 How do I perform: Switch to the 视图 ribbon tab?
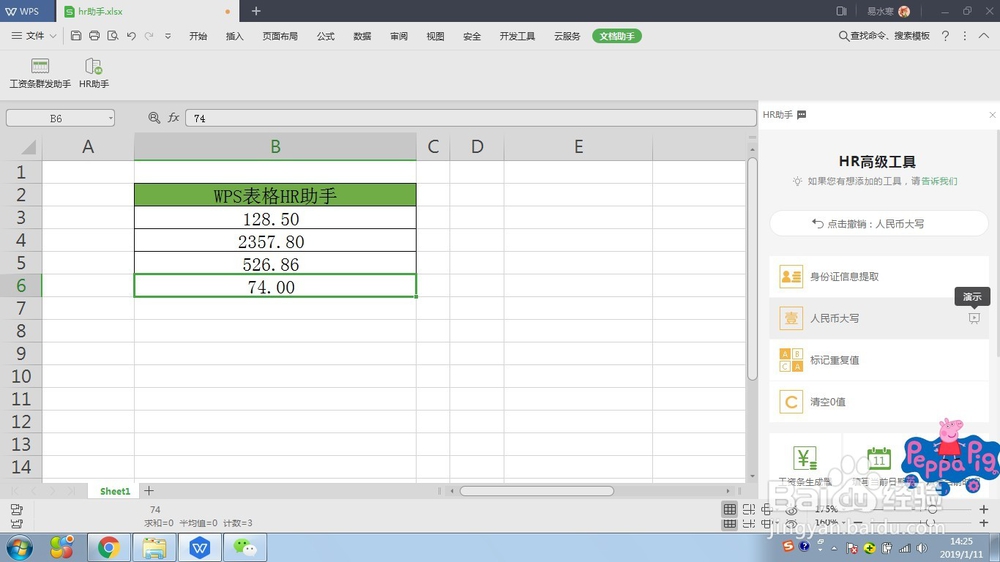[436, 36]
